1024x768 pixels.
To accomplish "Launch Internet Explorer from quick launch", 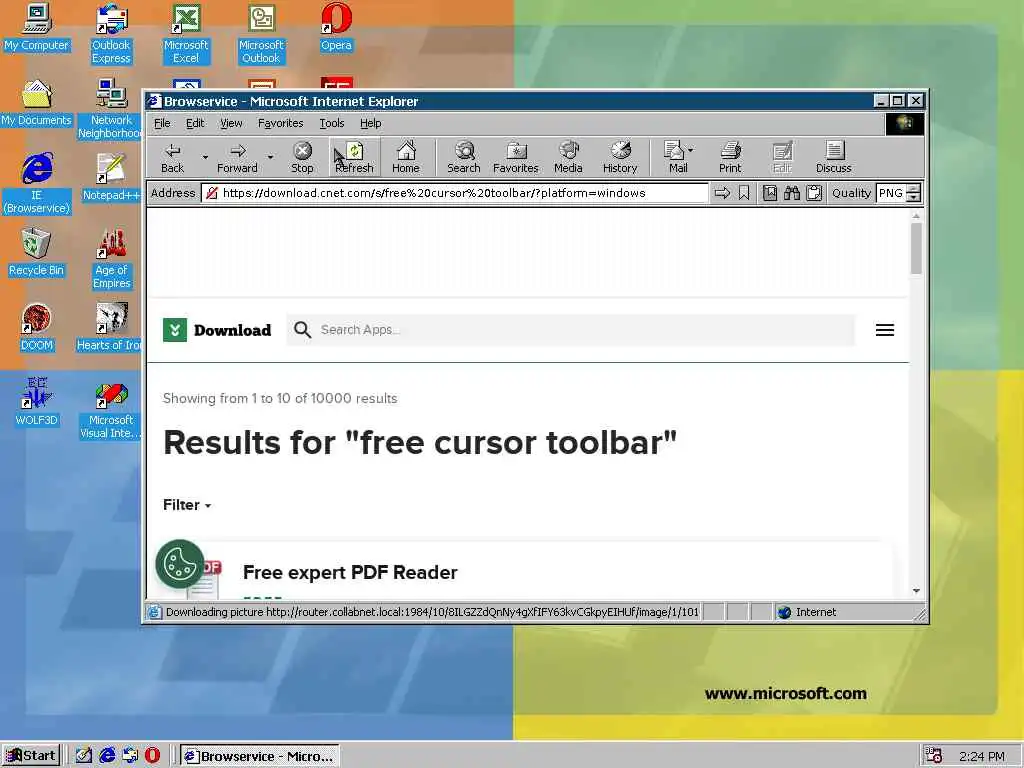I will pos(107,756).
